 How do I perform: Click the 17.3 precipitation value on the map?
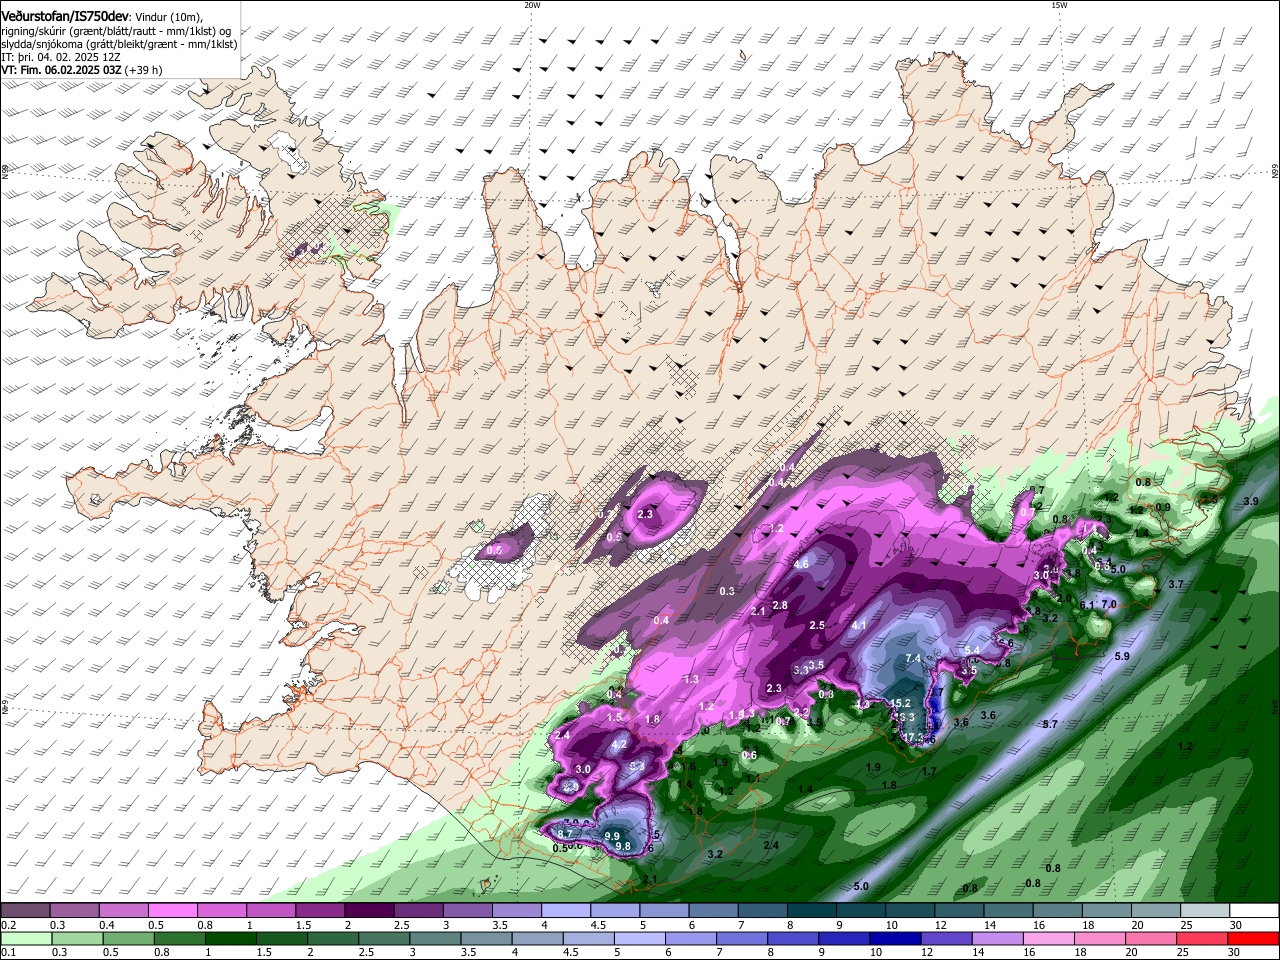913,738
